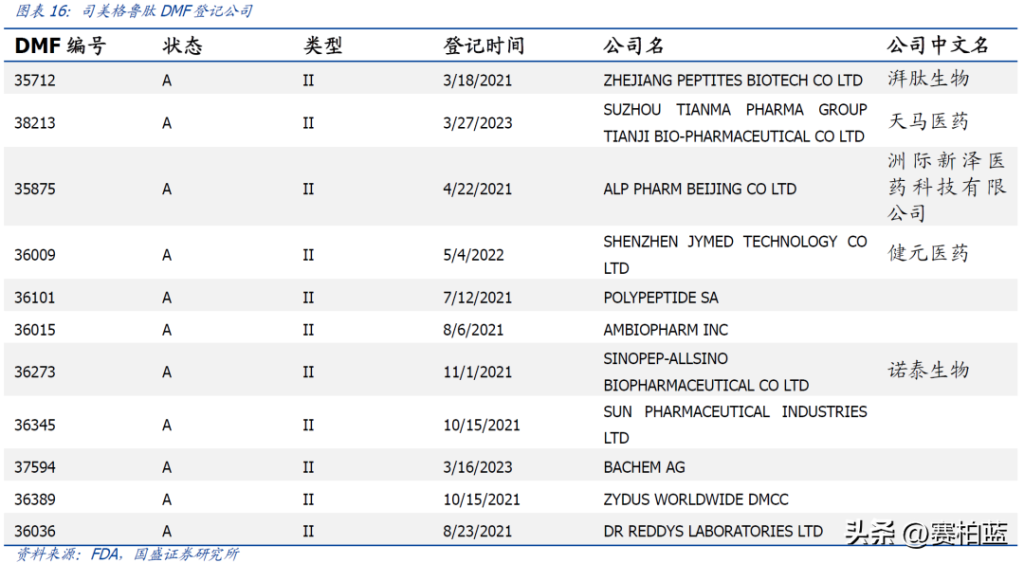Select the DMF number 38213 cell

tap(35, 123)
